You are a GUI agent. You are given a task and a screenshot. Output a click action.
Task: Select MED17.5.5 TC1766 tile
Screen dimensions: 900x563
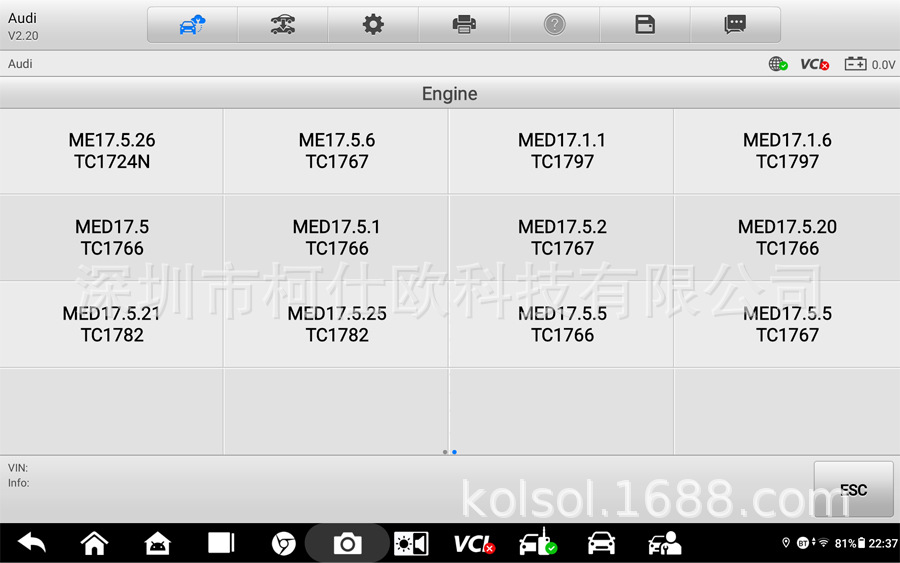coord(562,324)
